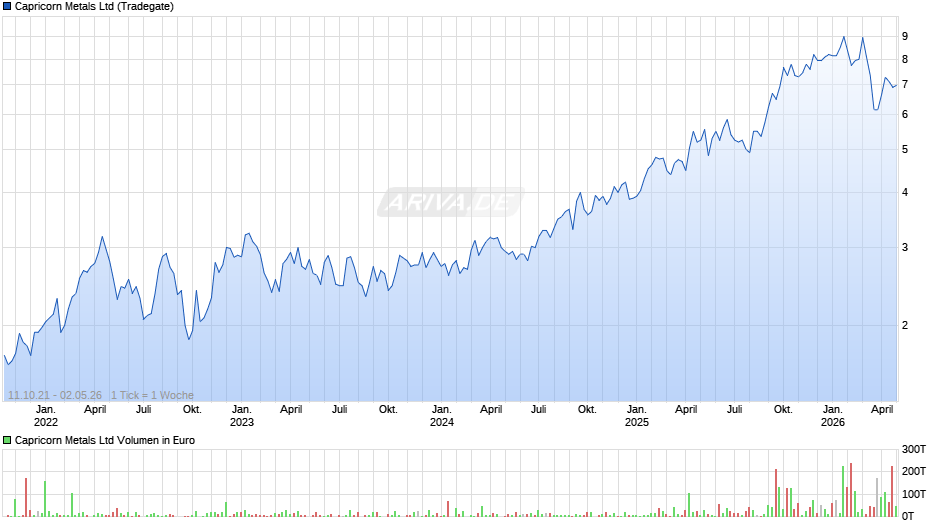Click the price axis value 3

pos(905,247)
